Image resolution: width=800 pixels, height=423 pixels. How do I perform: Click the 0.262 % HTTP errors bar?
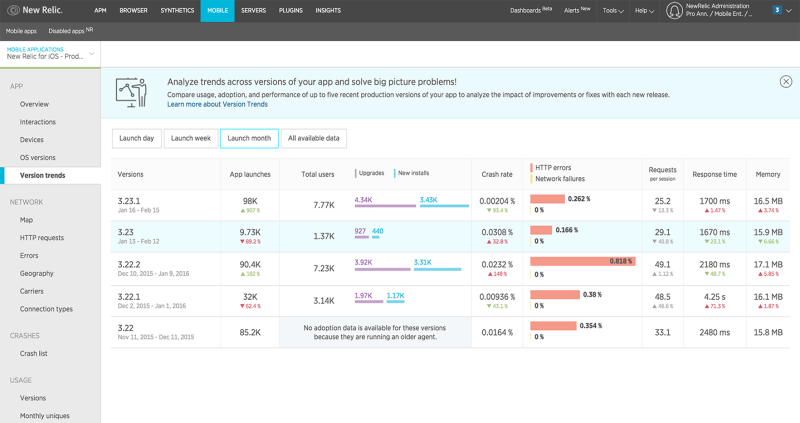click(547, 199)
